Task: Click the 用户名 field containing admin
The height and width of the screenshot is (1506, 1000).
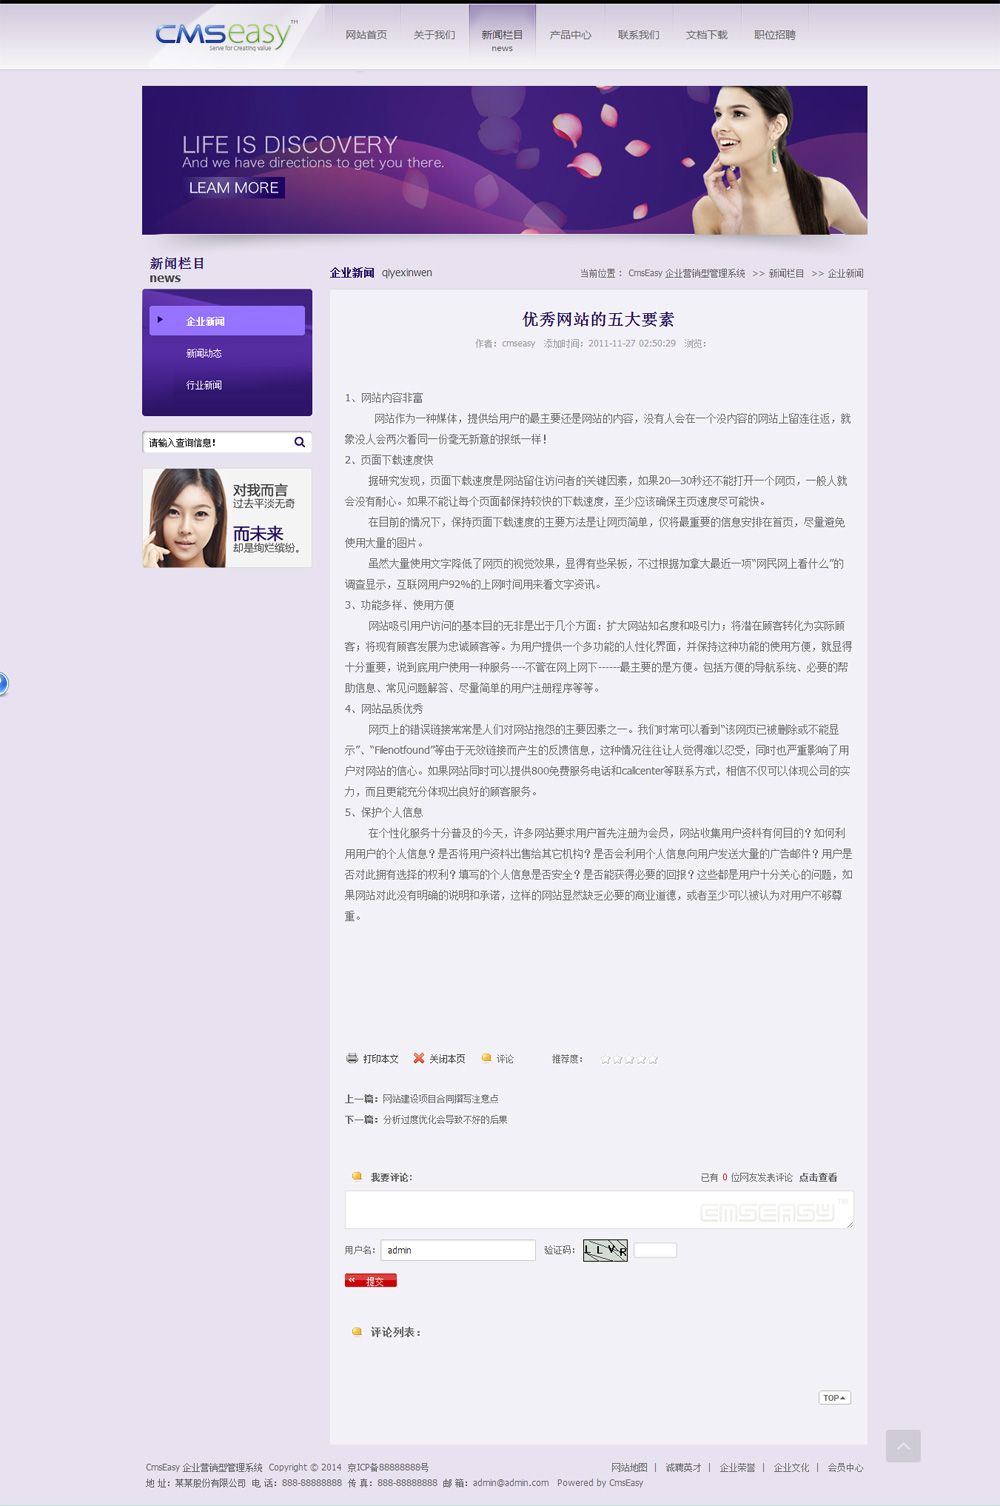Action: [458, 1250]
